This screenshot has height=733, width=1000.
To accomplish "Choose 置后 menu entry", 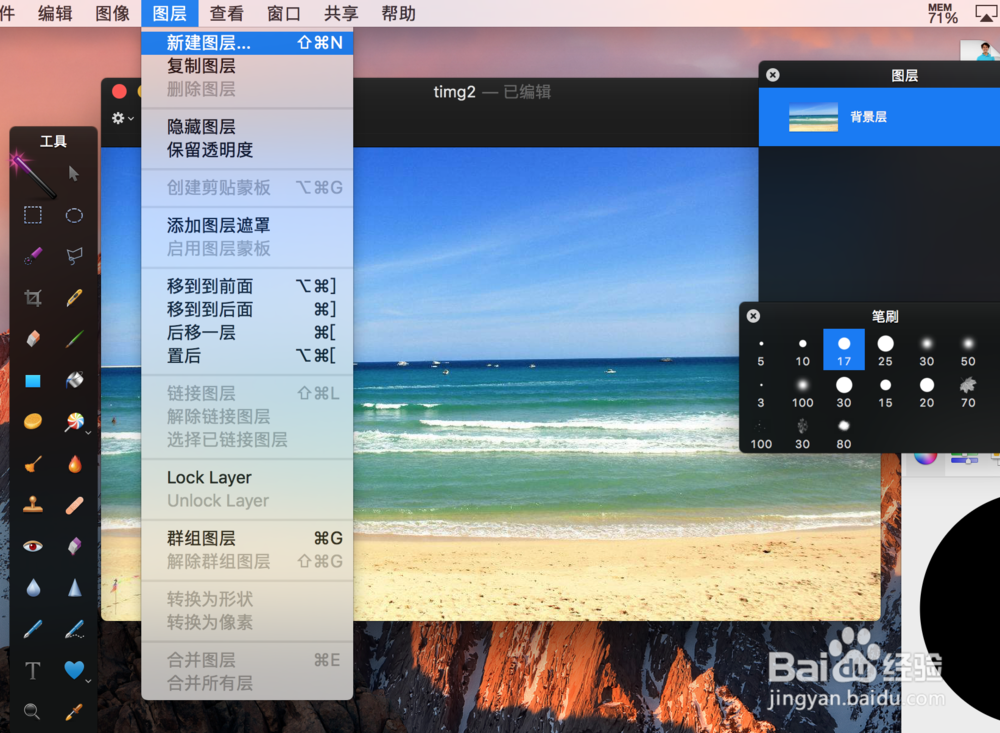I will point(247,356).
